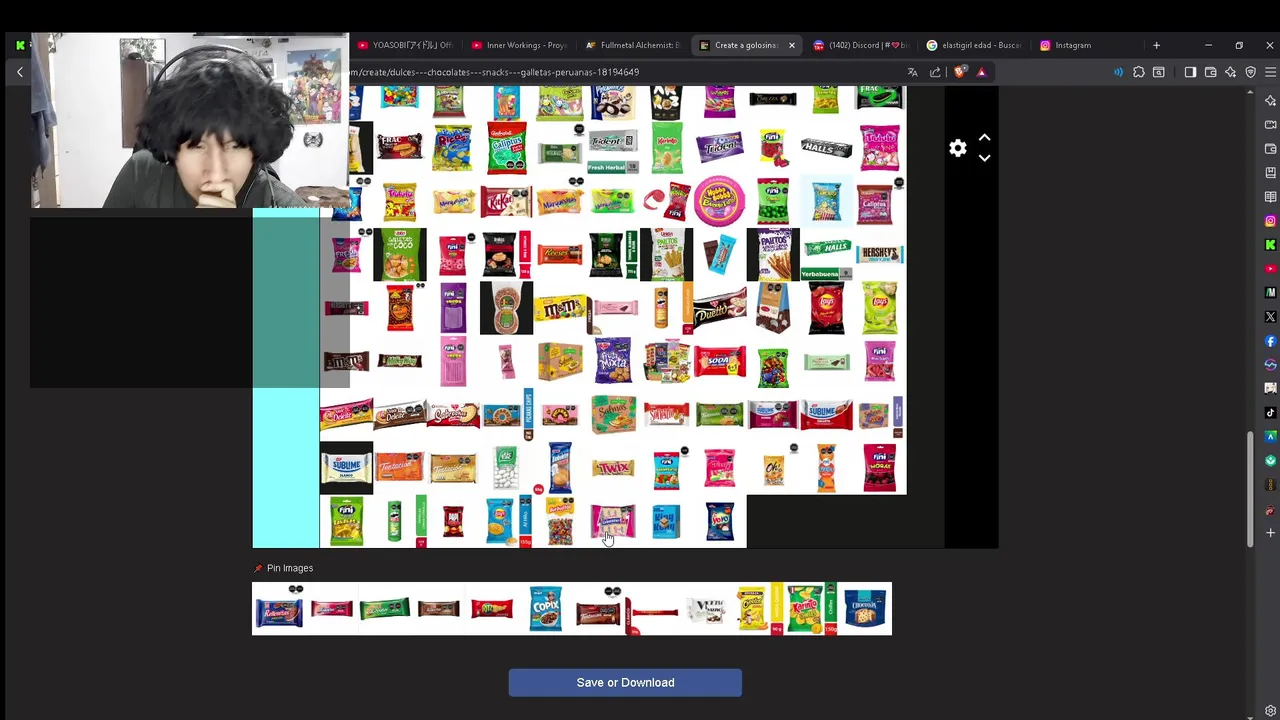Select the yellow M&M's bag image
1280x720 pixels.
558,307
